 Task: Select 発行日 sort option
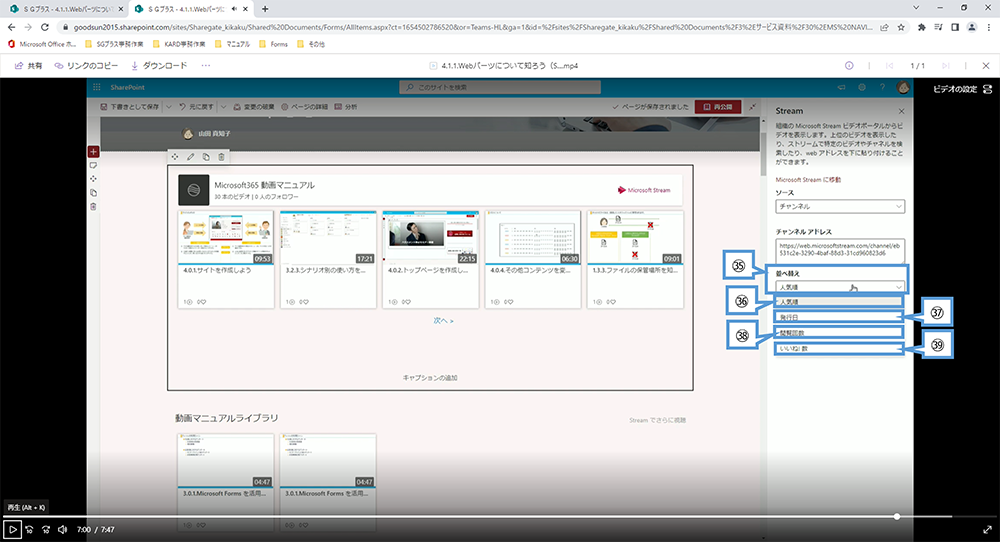click(x=839, y=317)
